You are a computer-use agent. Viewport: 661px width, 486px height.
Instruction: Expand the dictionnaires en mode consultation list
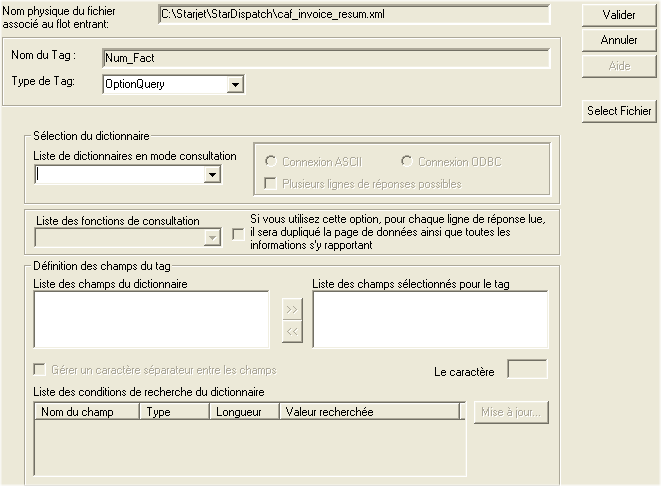point(212,175)
